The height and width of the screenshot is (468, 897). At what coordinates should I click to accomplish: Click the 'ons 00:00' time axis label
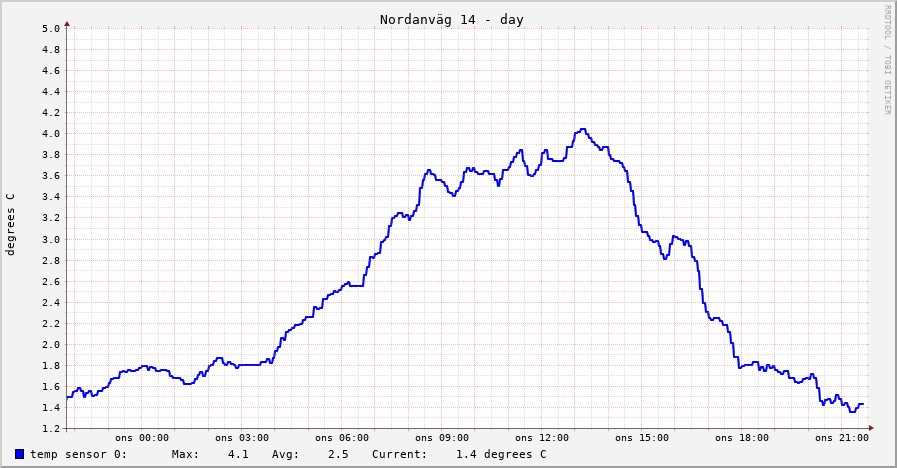pos(141,437)
